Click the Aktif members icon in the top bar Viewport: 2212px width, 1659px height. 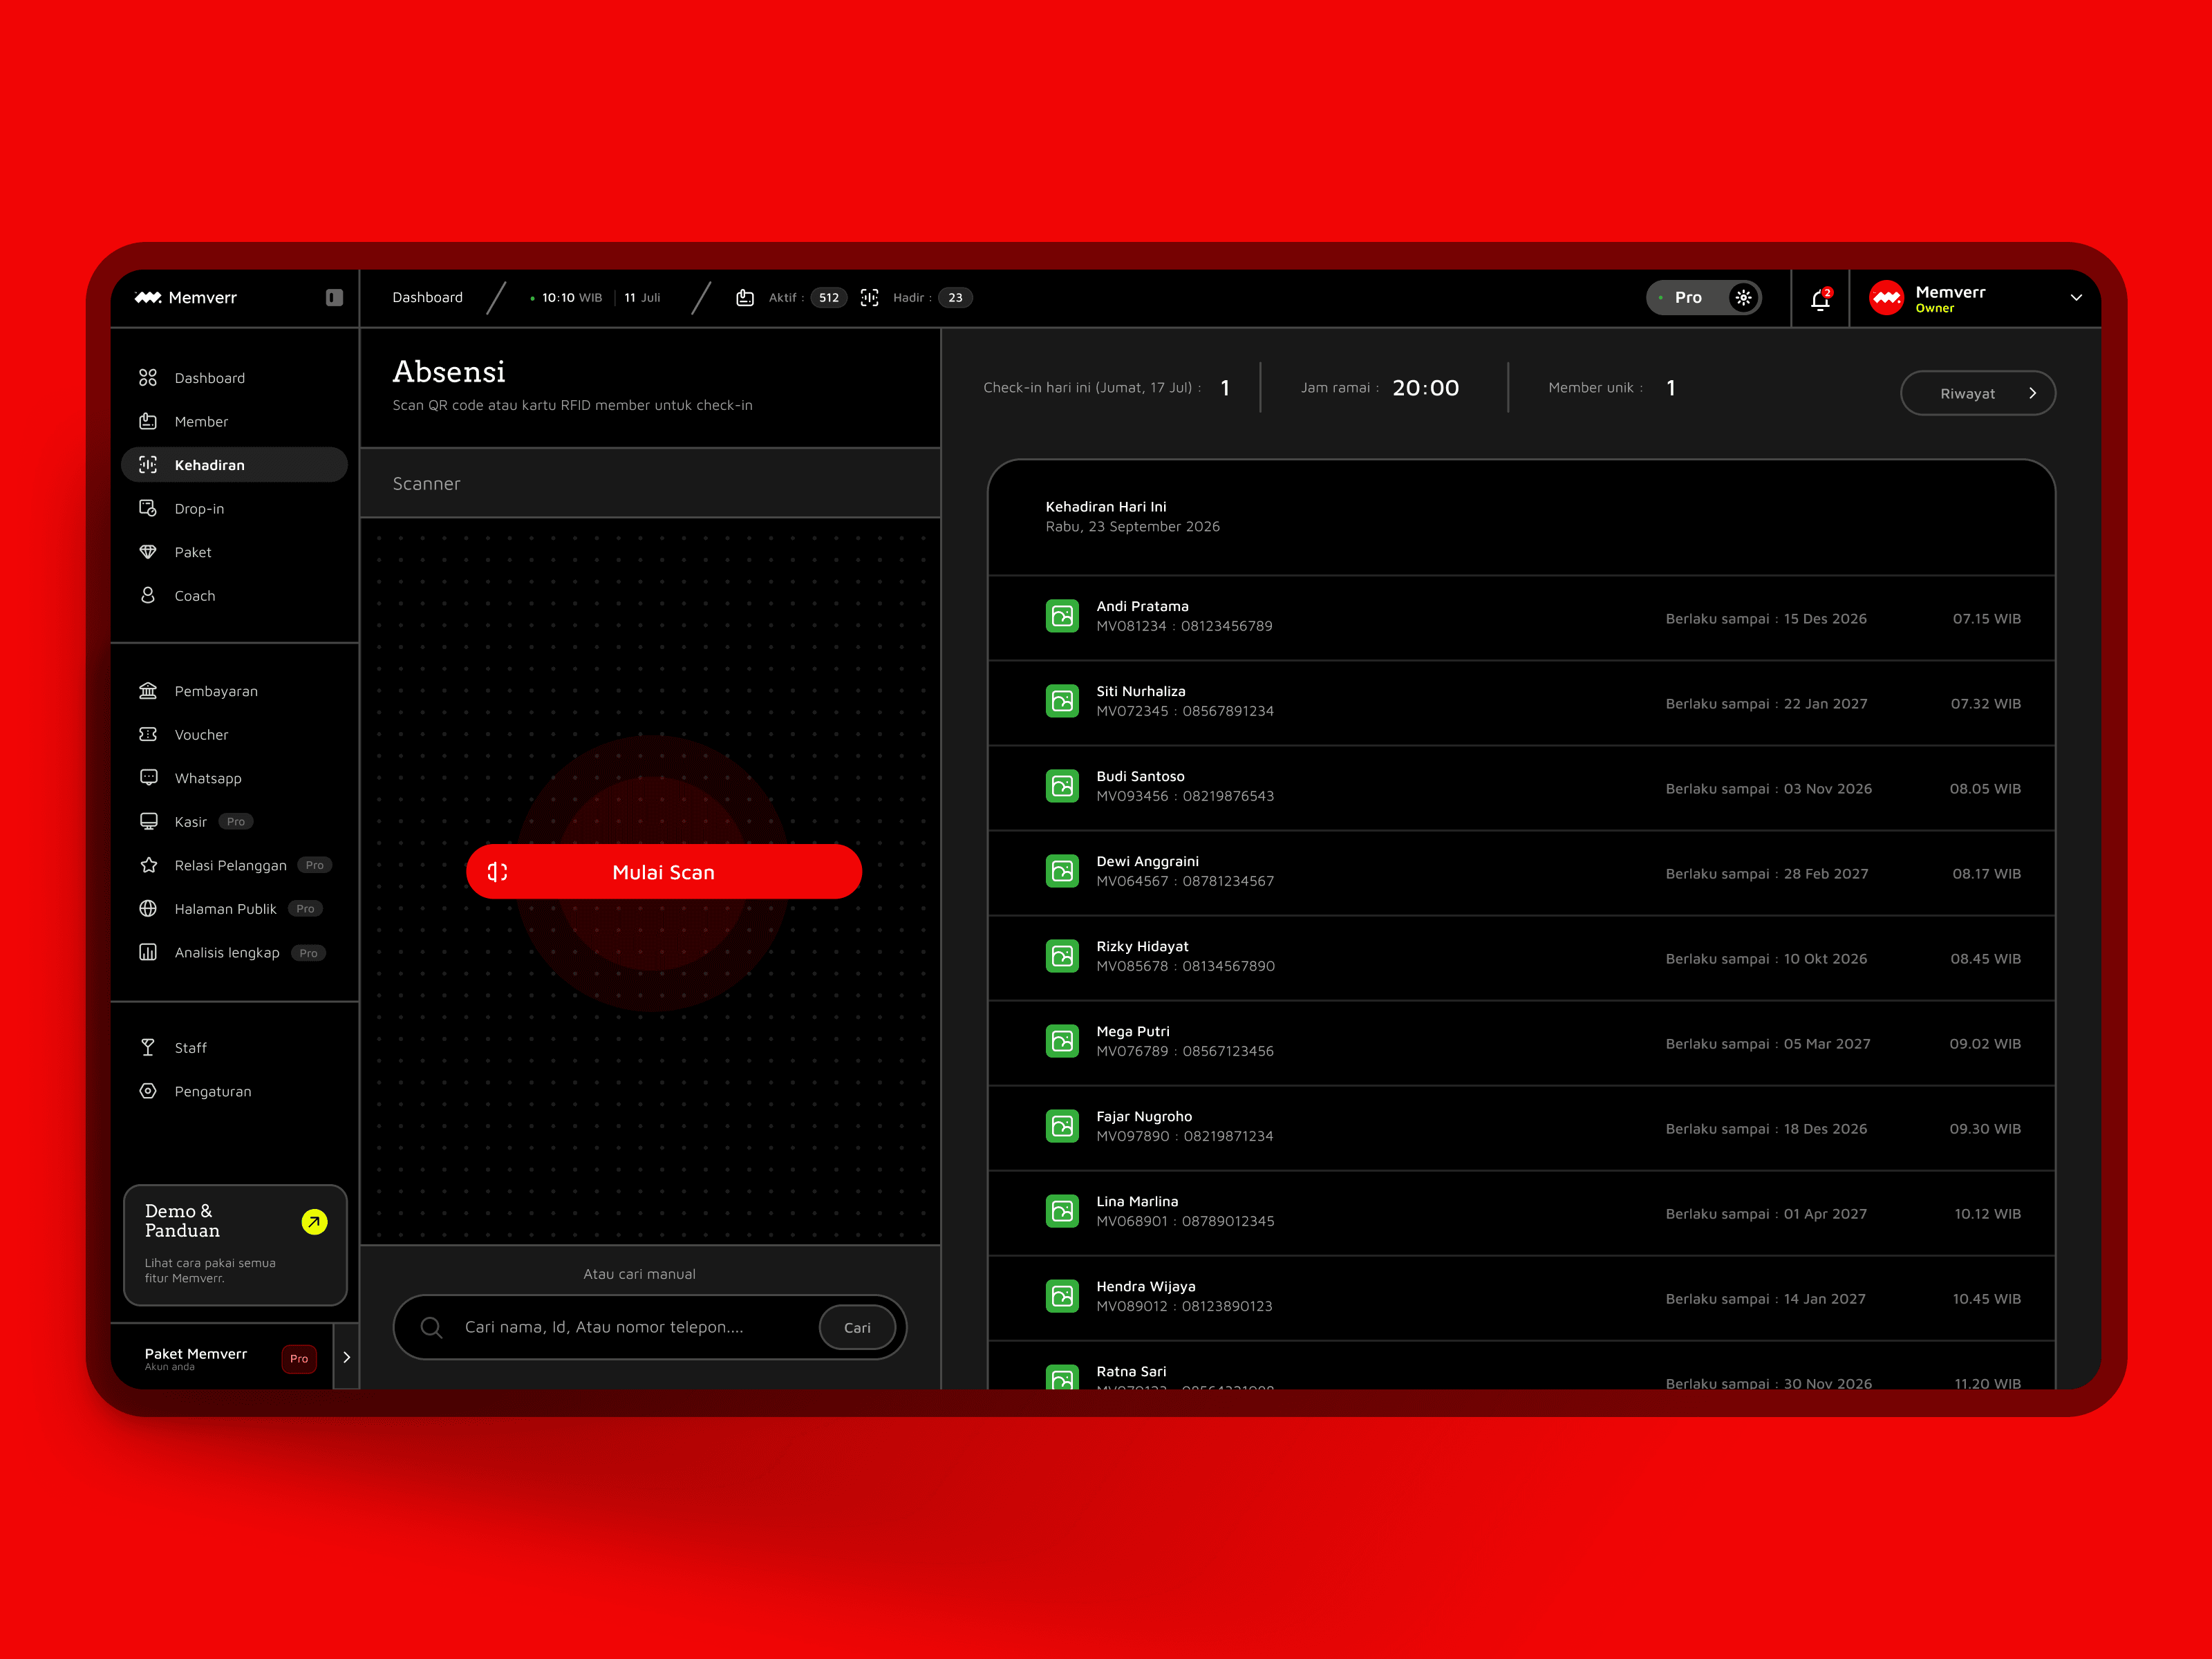tap(745, 297)
